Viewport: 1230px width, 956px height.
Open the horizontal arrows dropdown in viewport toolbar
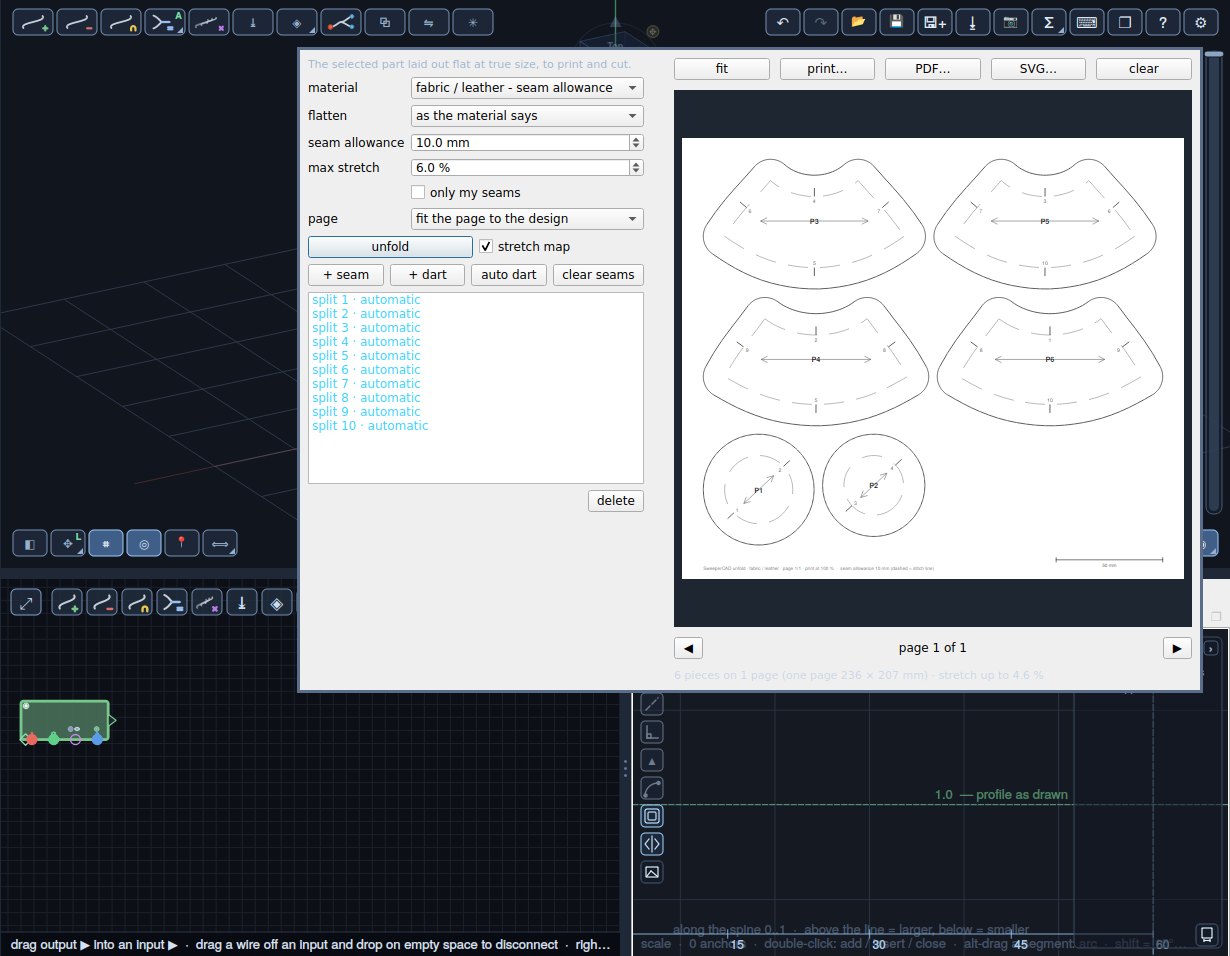(x=220, y=544)
